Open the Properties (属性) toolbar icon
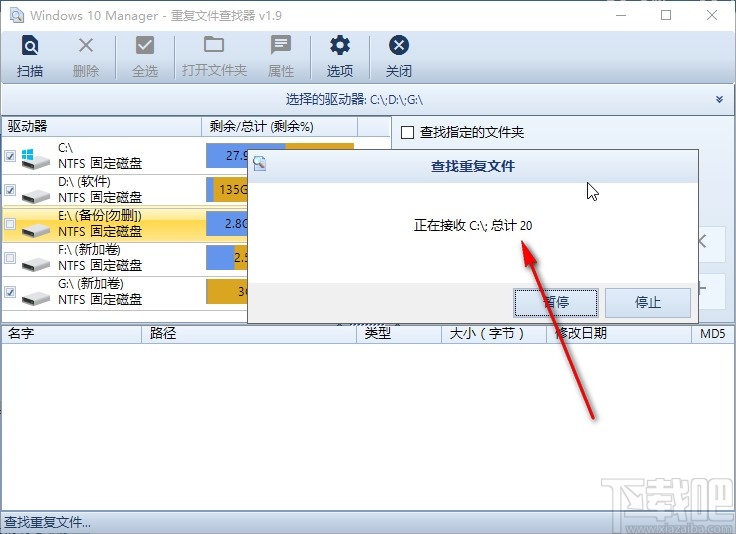Screen dimensions: 736x534 281,56
